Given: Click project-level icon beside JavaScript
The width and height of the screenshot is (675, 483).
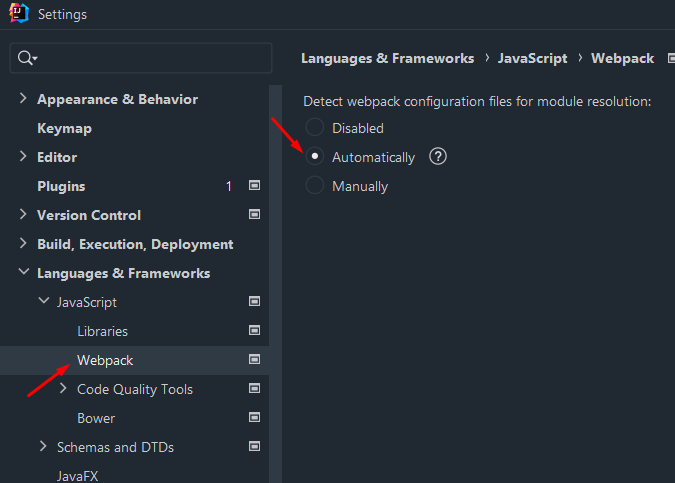Looking at the screenshot, I should tap(254, 301).
